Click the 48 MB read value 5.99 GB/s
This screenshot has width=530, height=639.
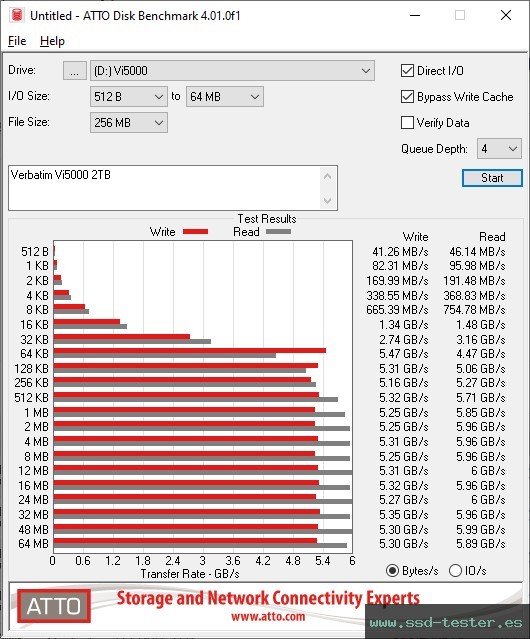click(481, 529)
